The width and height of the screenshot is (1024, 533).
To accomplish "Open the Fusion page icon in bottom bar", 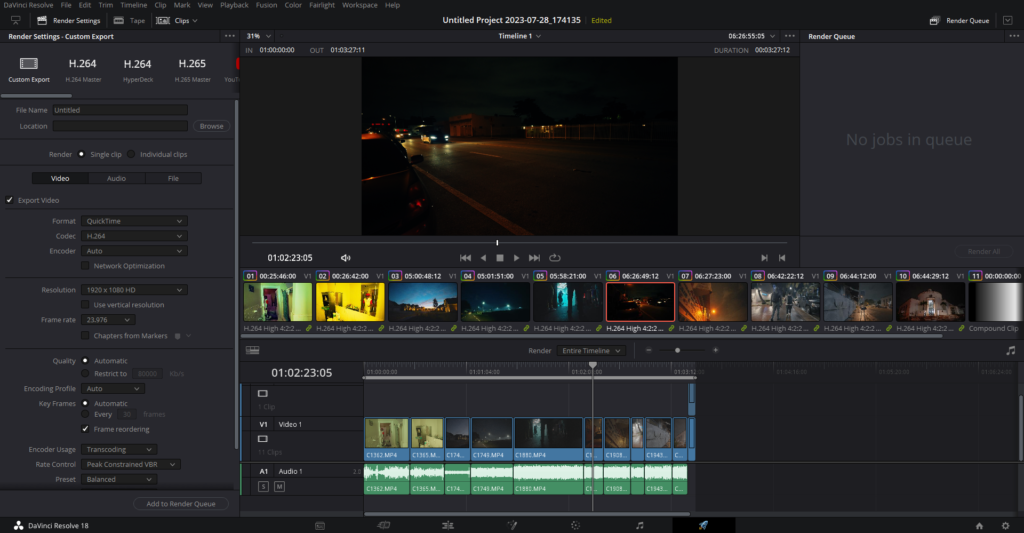I will click(512, 525).
